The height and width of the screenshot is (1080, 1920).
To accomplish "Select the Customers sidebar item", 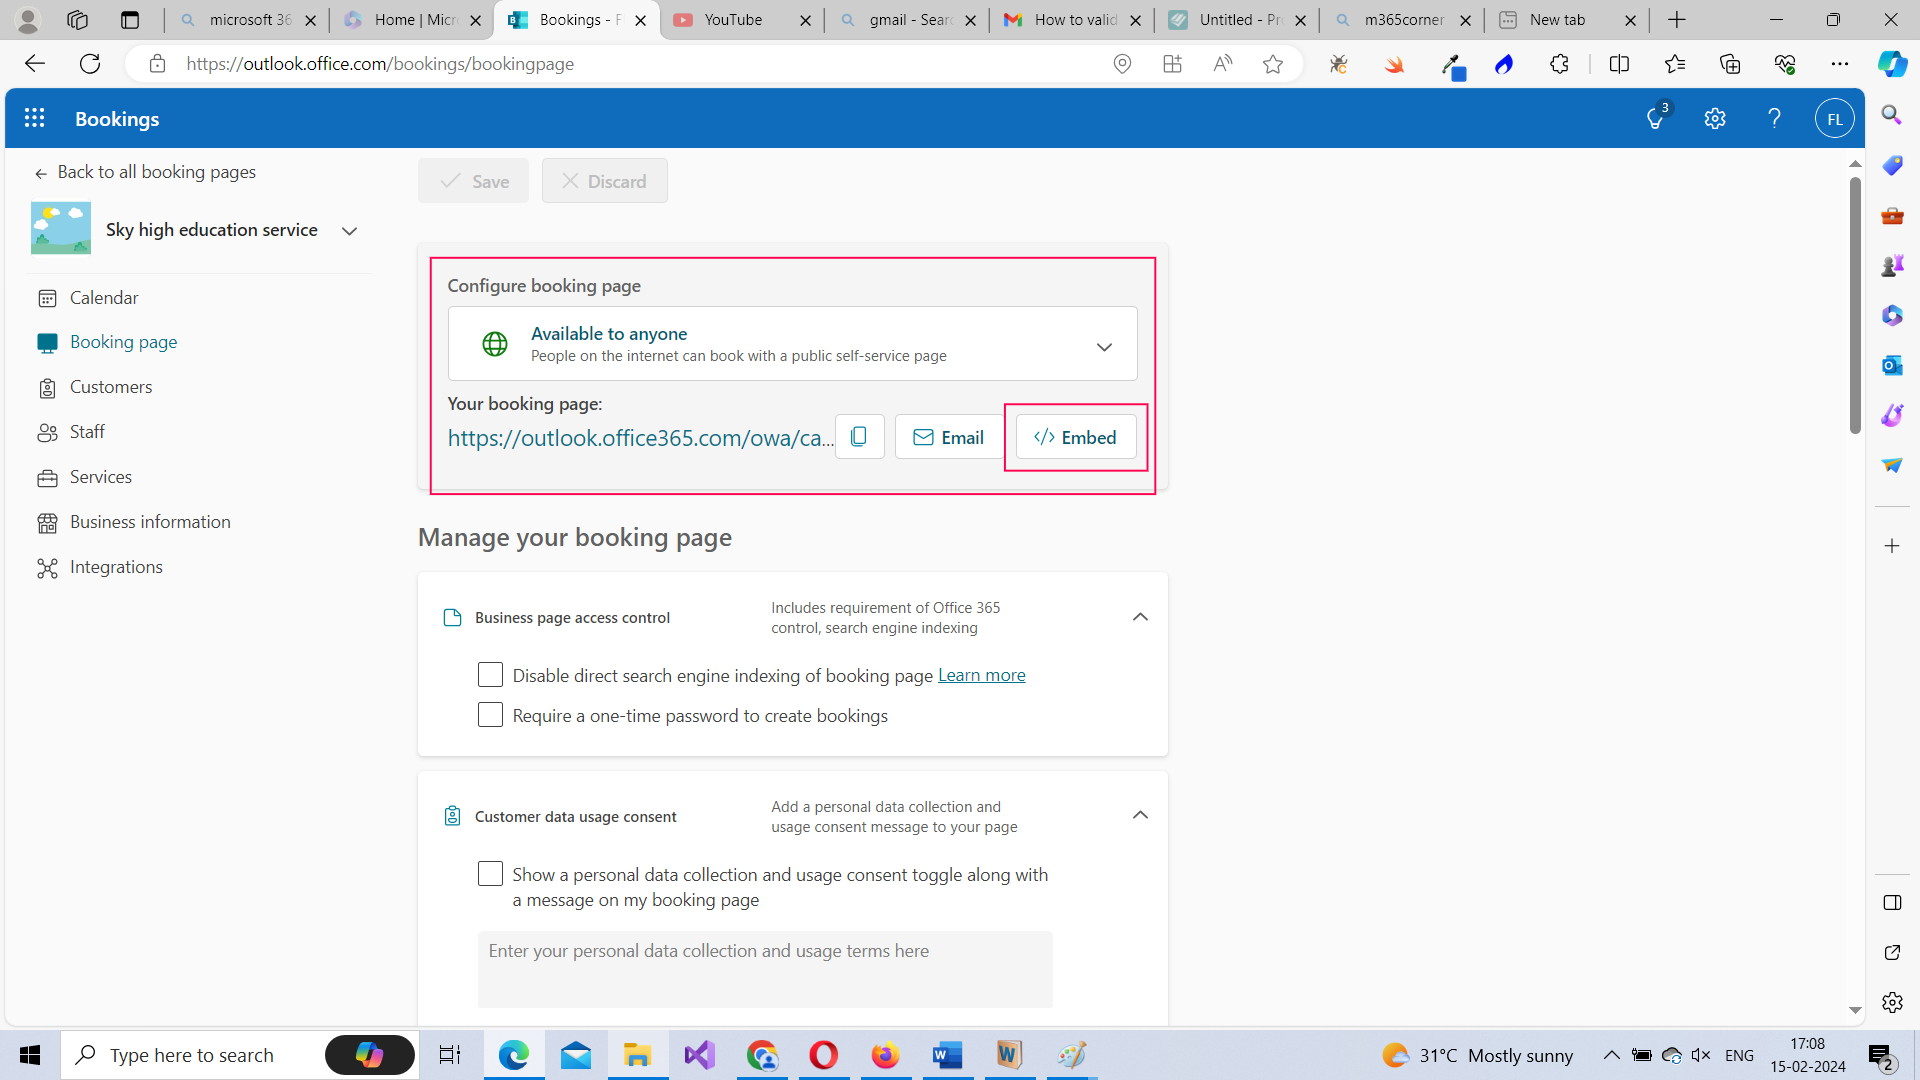I will coord(110,387).
